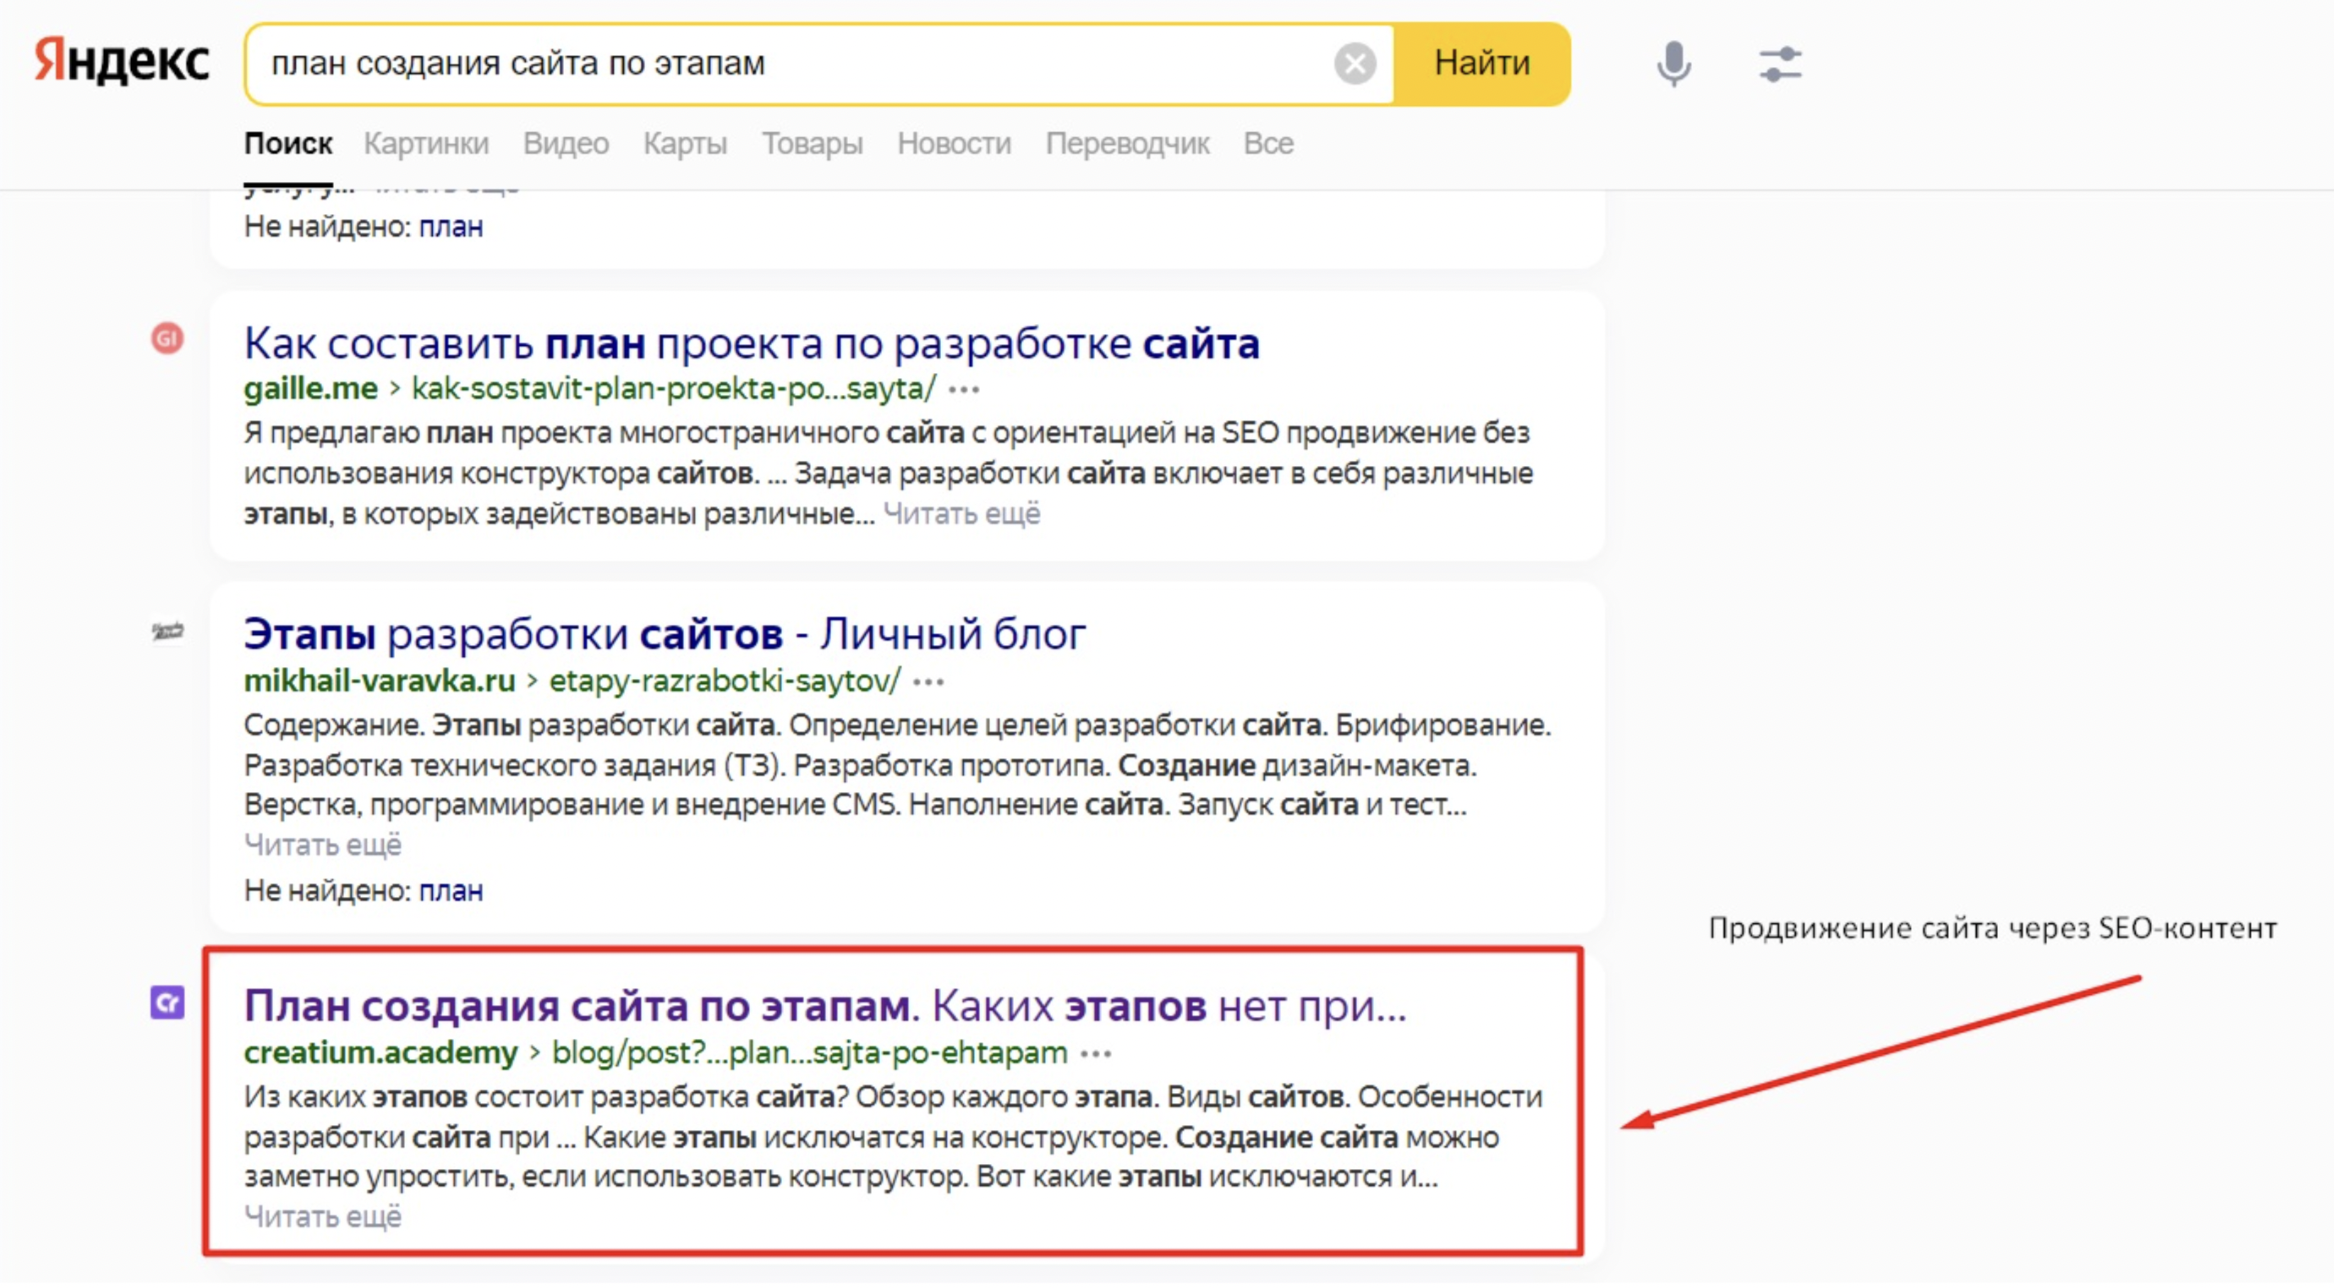Viewport: 2334px width, 1288px height.
Task: Open the three-dot menu next to gaille.me URL
Action: (964, 389)
